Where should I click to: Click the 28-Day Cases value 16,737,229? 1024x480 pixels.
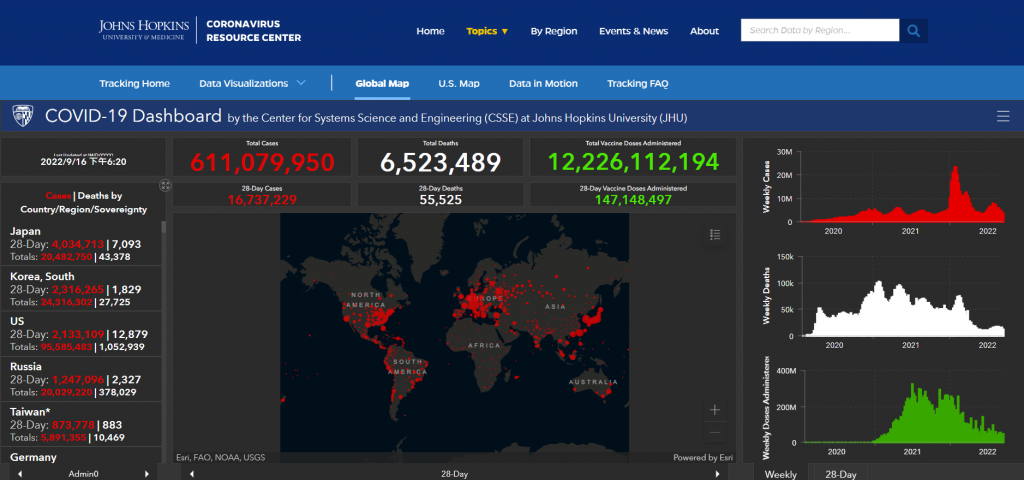pyautogui.click(x=262, y=199)
